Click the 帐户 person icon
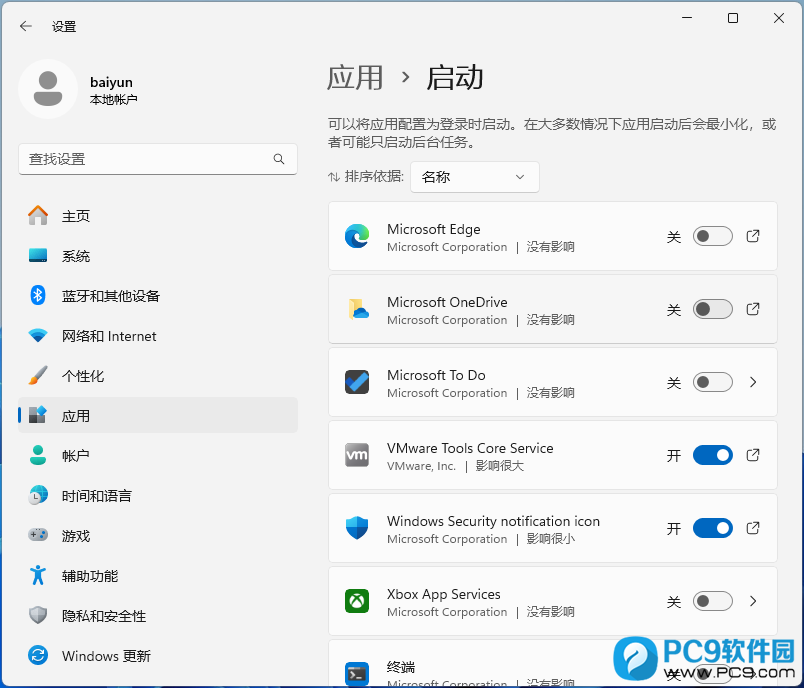This screenshot has height=688, width=804. tap(38, 455)
